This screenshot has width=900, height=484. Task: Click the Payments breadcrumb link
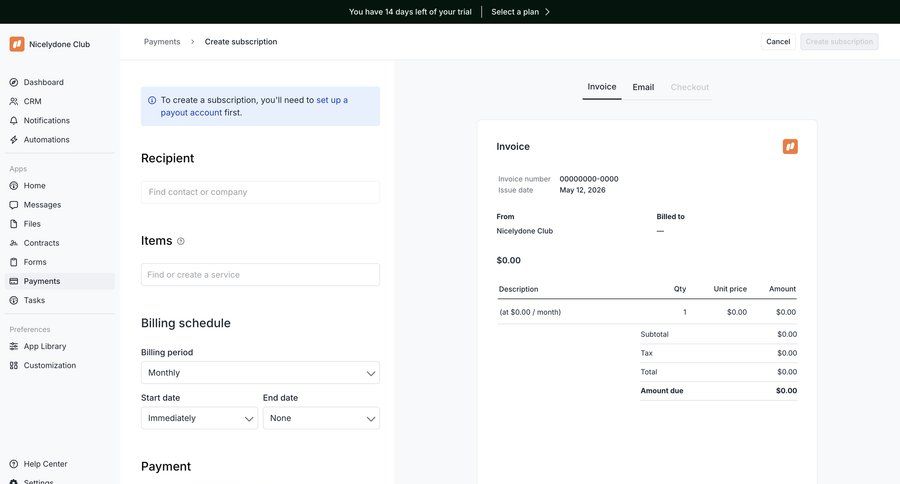pos(162,41)
